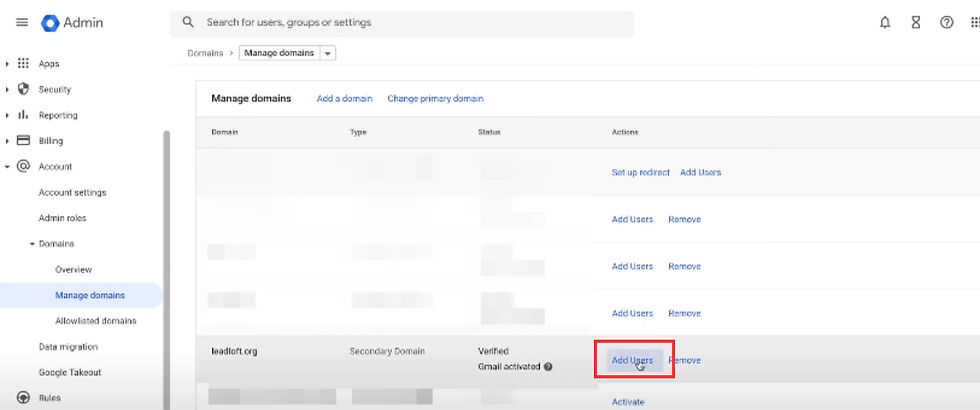This screenshot has height=410, width=980.
Task: Click Set up redirect link
Action: point(640,172)
